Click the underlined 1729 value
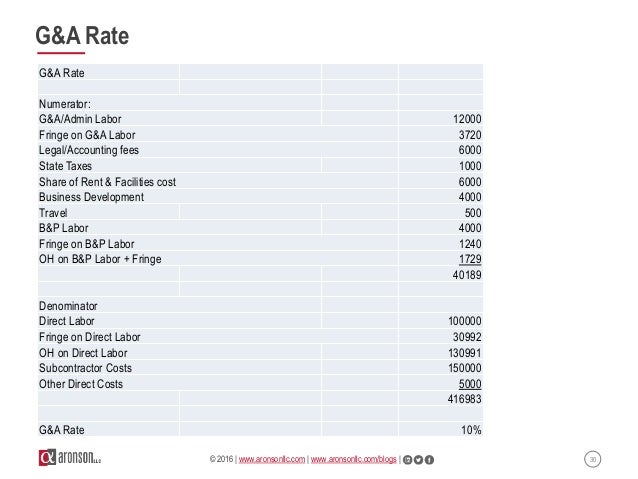This screenshot has height=479, width=638. point(470,259)
